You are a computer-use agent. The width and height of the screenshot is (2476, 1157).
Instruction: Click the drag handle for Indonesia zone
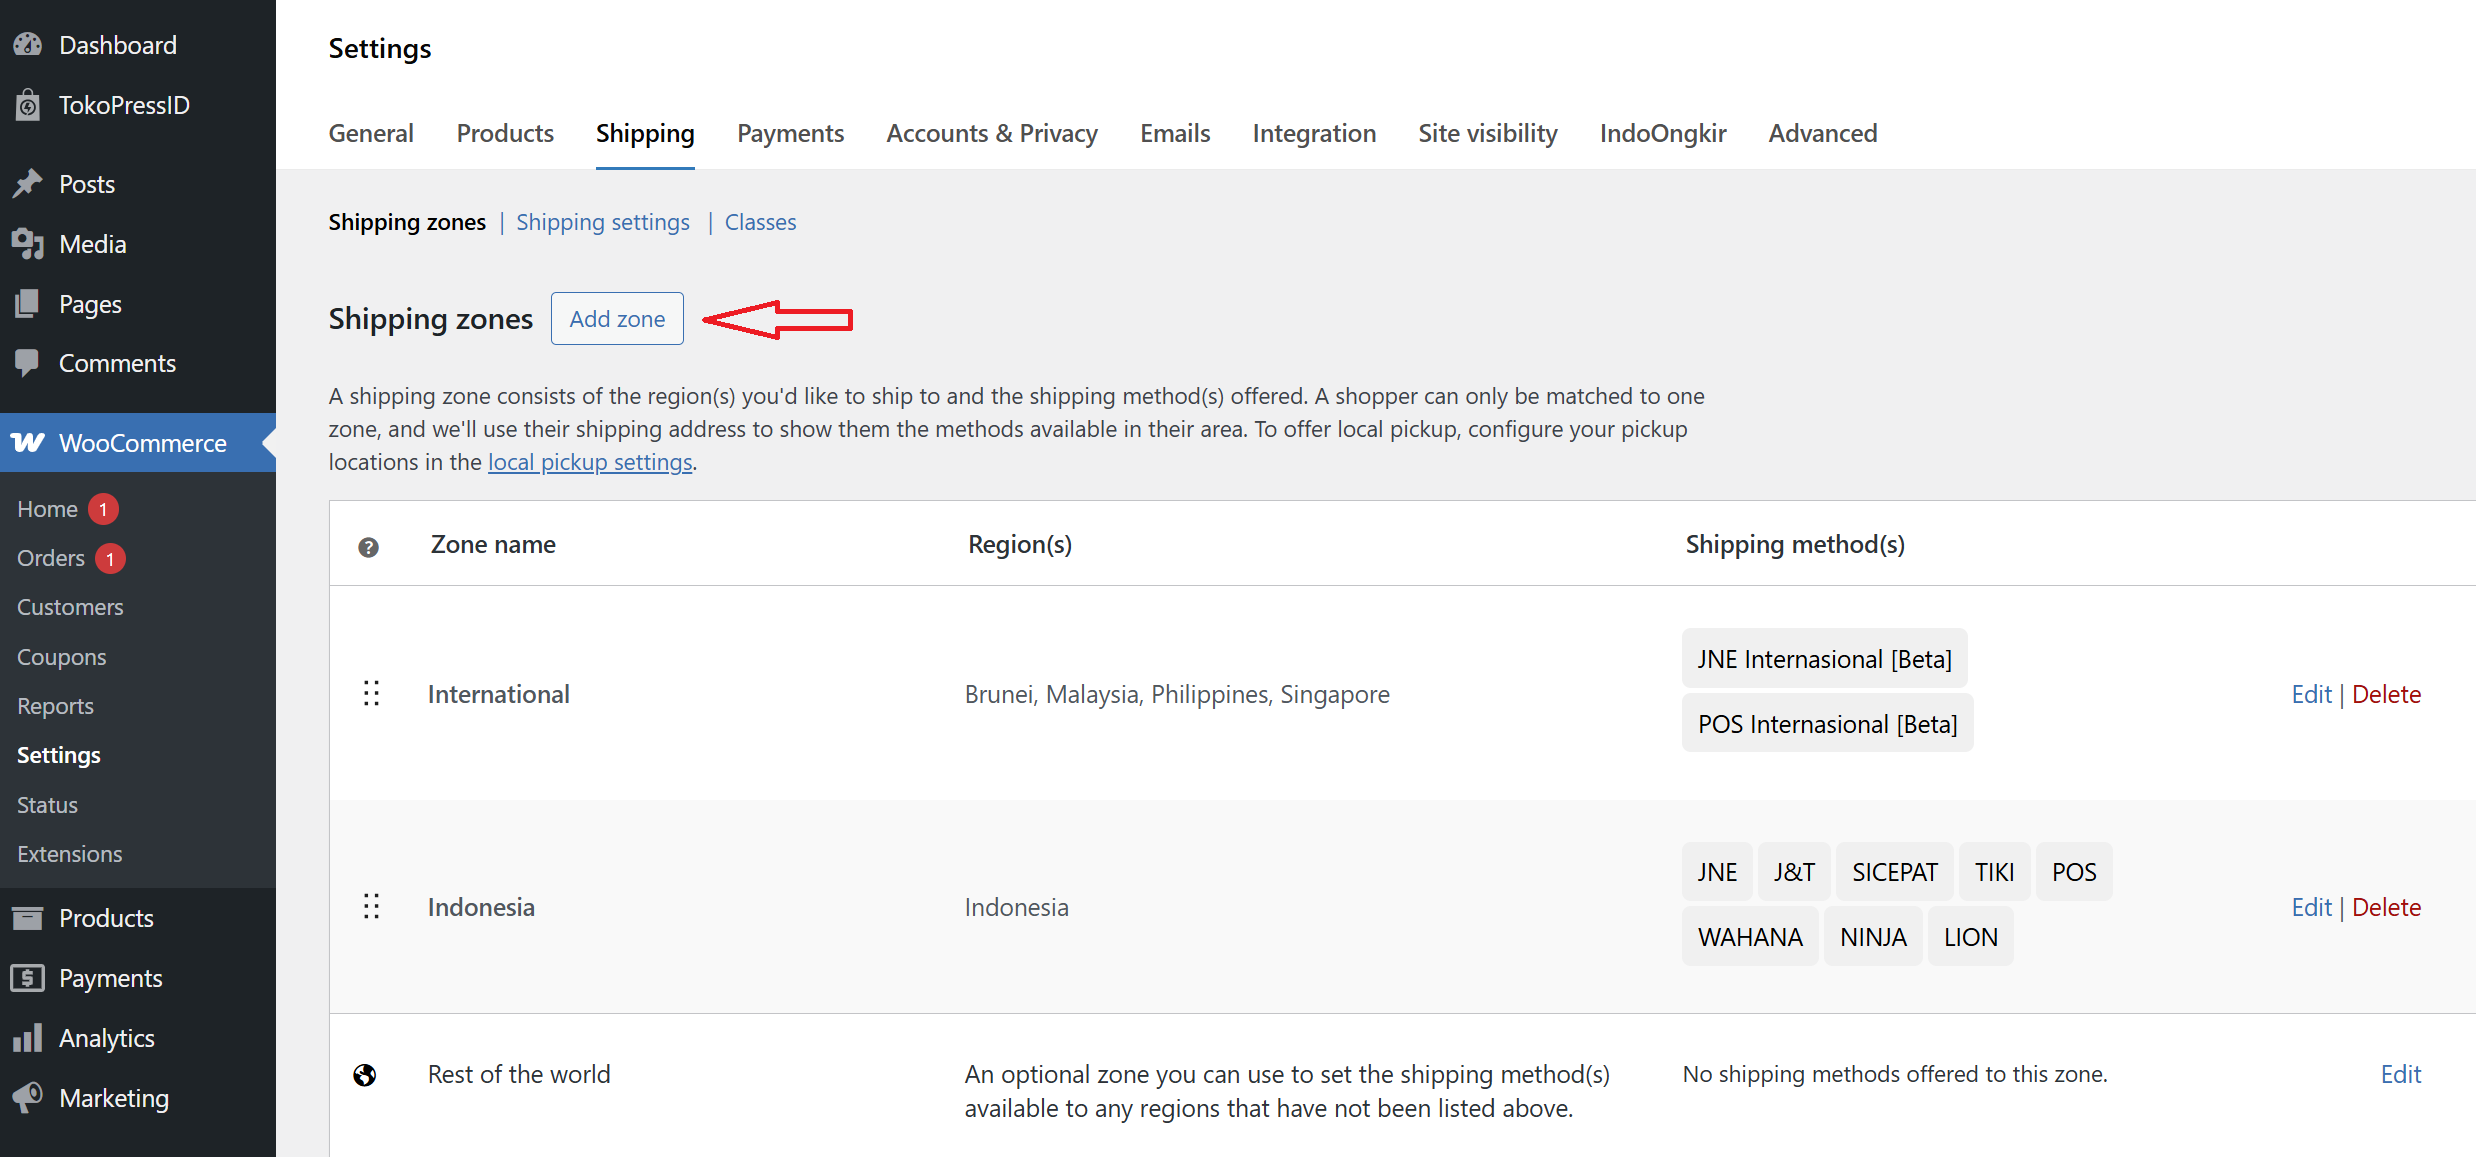[x=371, y=907]
